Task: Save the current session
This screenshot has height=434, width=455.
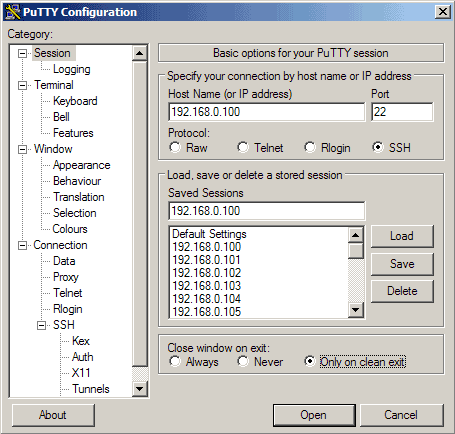Action: click(x=402, y=264)
